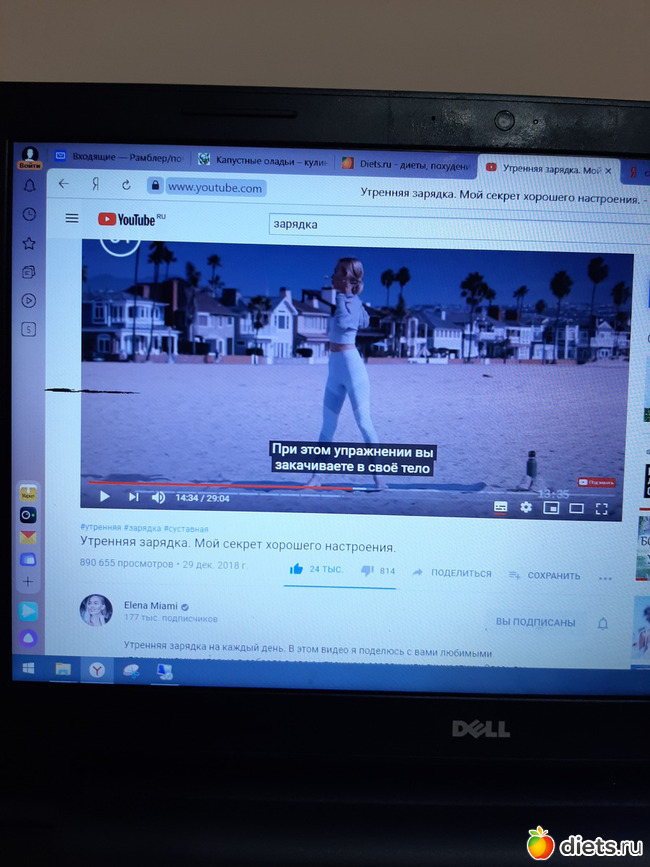Click the ПОДЕЛИТЬСЯ share button
This screenshot has width=650, height=867.
point(452,573)
